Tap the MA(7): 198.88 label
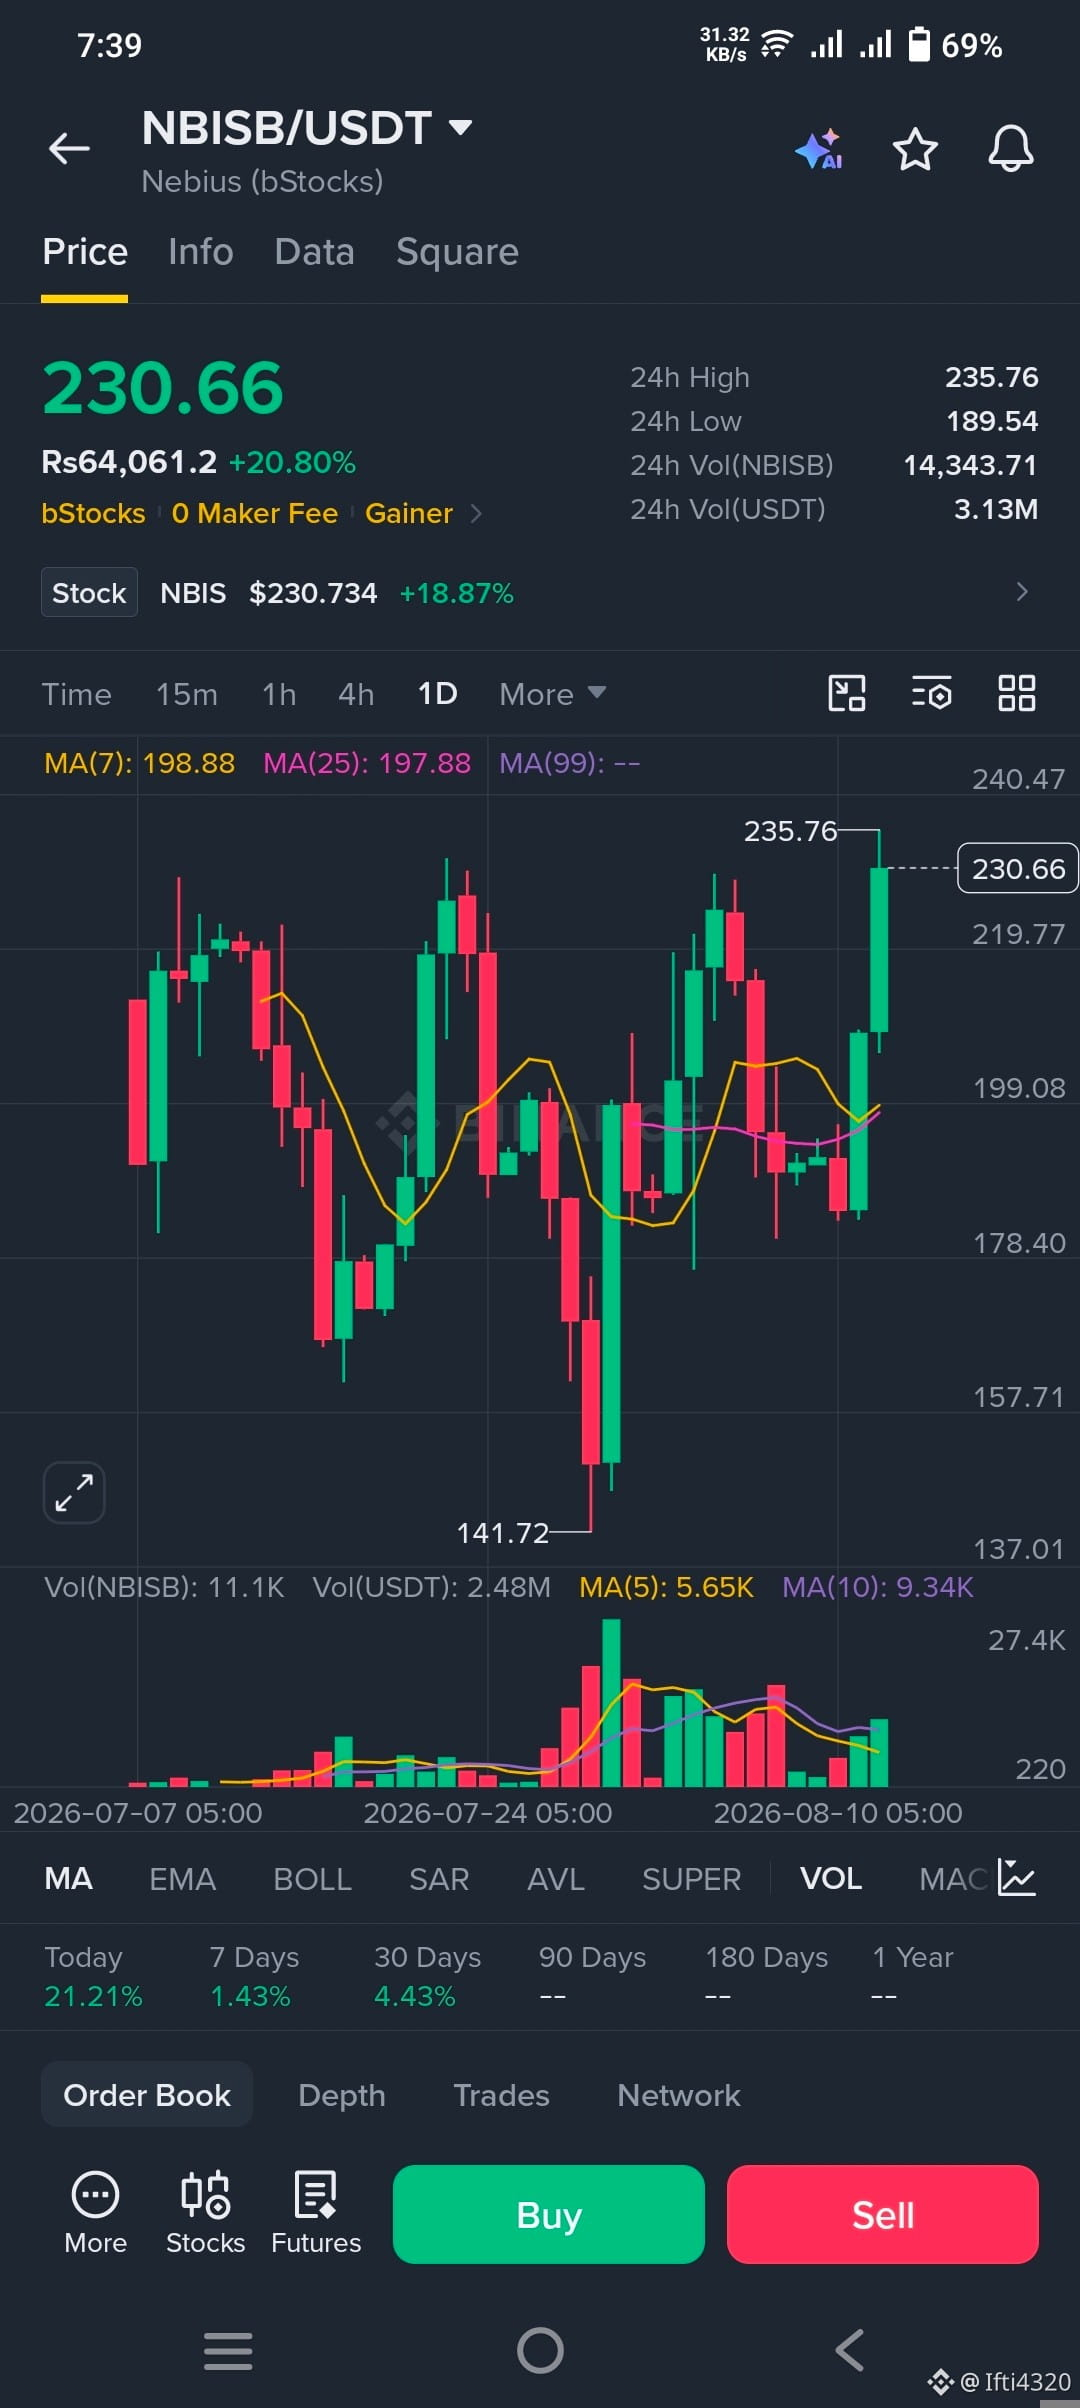This screenshot has width=1080, height=2408. 139,763
